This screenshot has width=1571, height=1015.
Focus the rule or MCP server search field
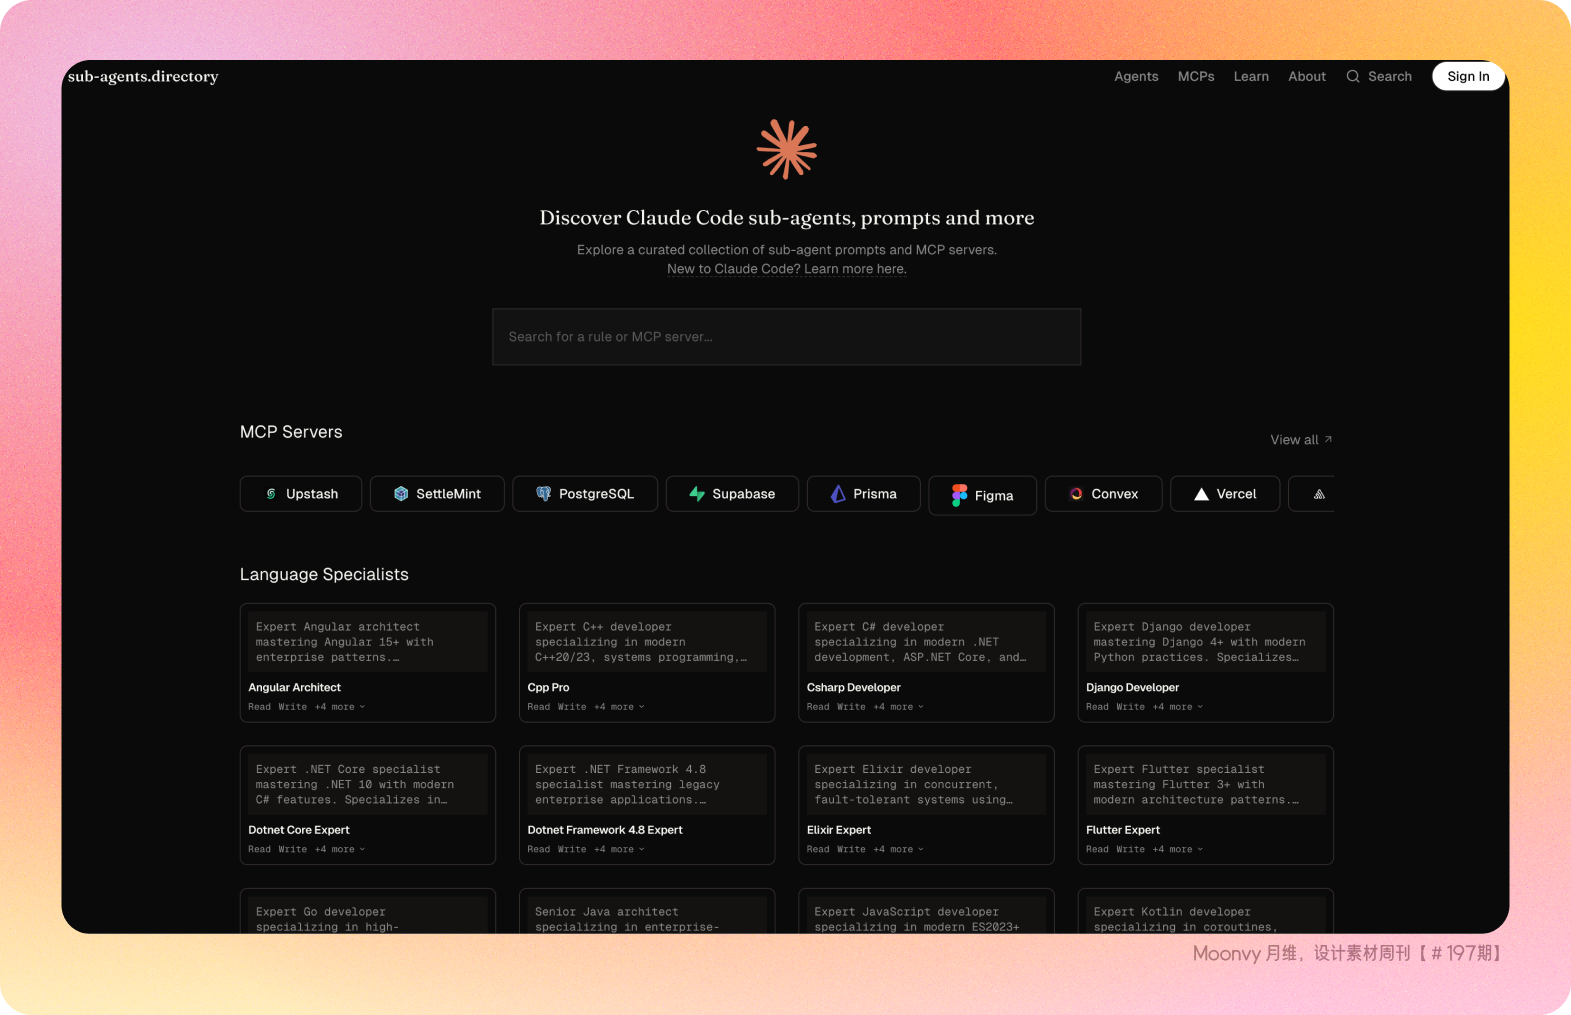(786, 337)
